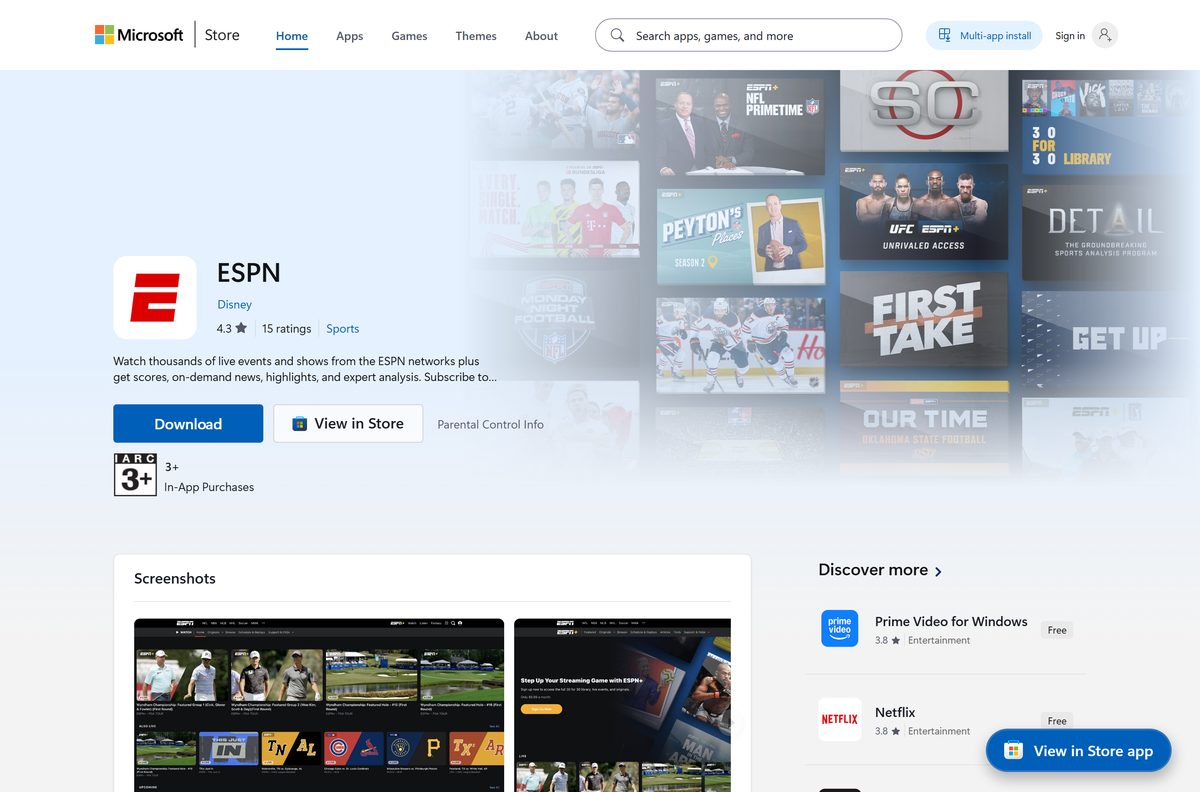Image resolution: width=1200 pixels, height=792 pixels.
Task: Open the first ESPN screenshot thumbnail
Action: (x=319, y=705)
